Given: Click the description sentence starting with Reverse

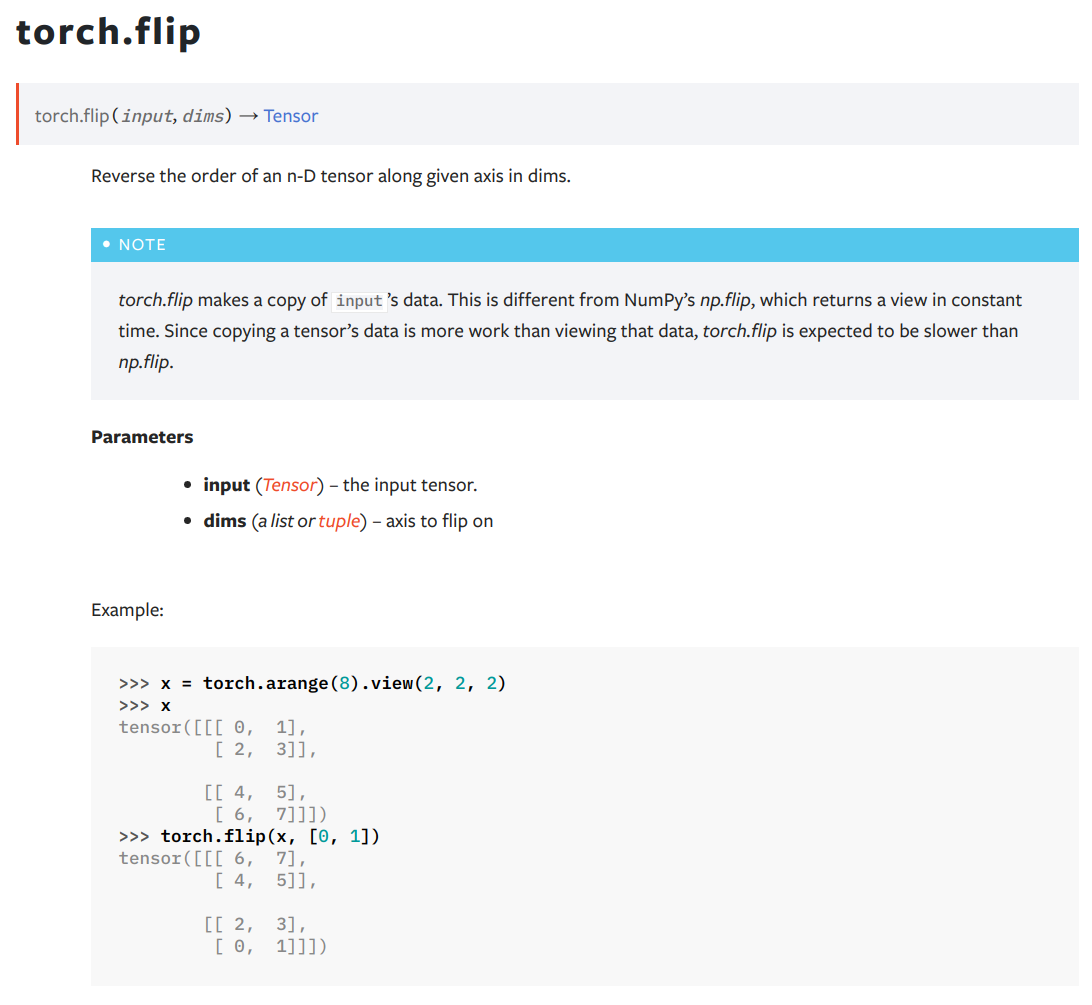Looking at the screenshot, I should coord(330,177).
